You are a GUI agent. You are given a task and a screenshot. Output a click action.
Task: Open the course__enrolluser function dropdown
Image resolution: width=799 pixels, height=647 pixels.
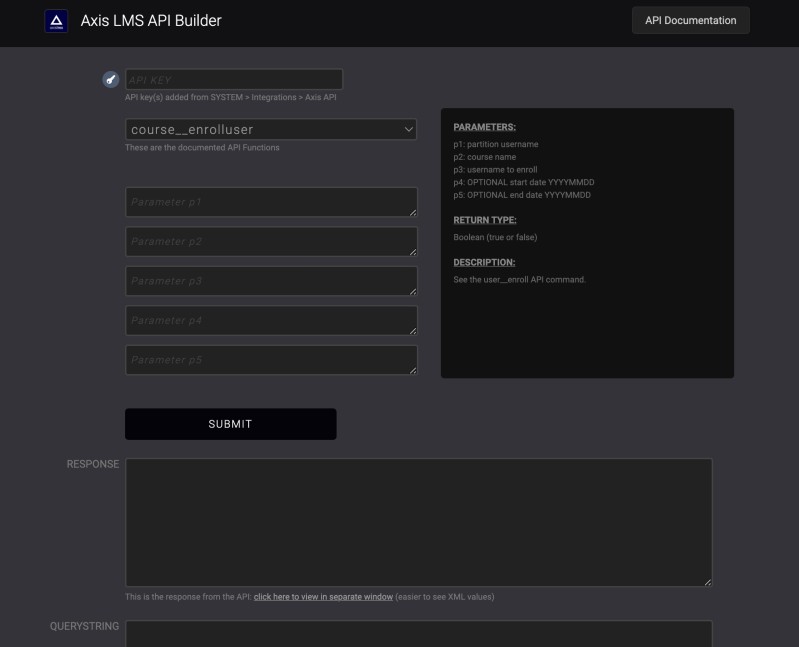pyautogui.click(x=271, y=129)
